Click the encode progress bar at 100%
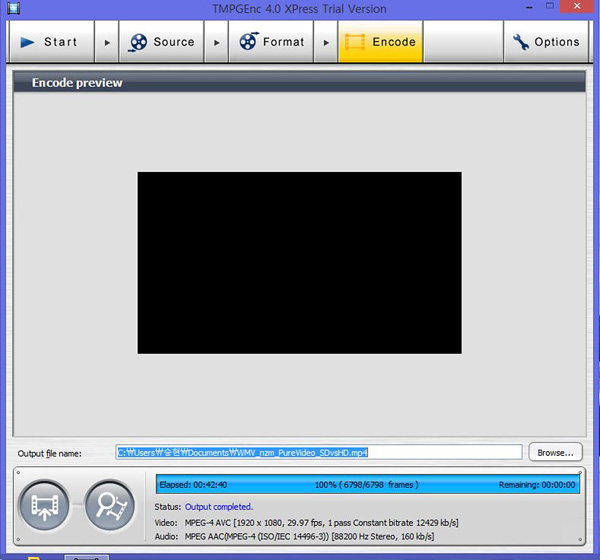The image size is (600, 560). tap(368, 485)
